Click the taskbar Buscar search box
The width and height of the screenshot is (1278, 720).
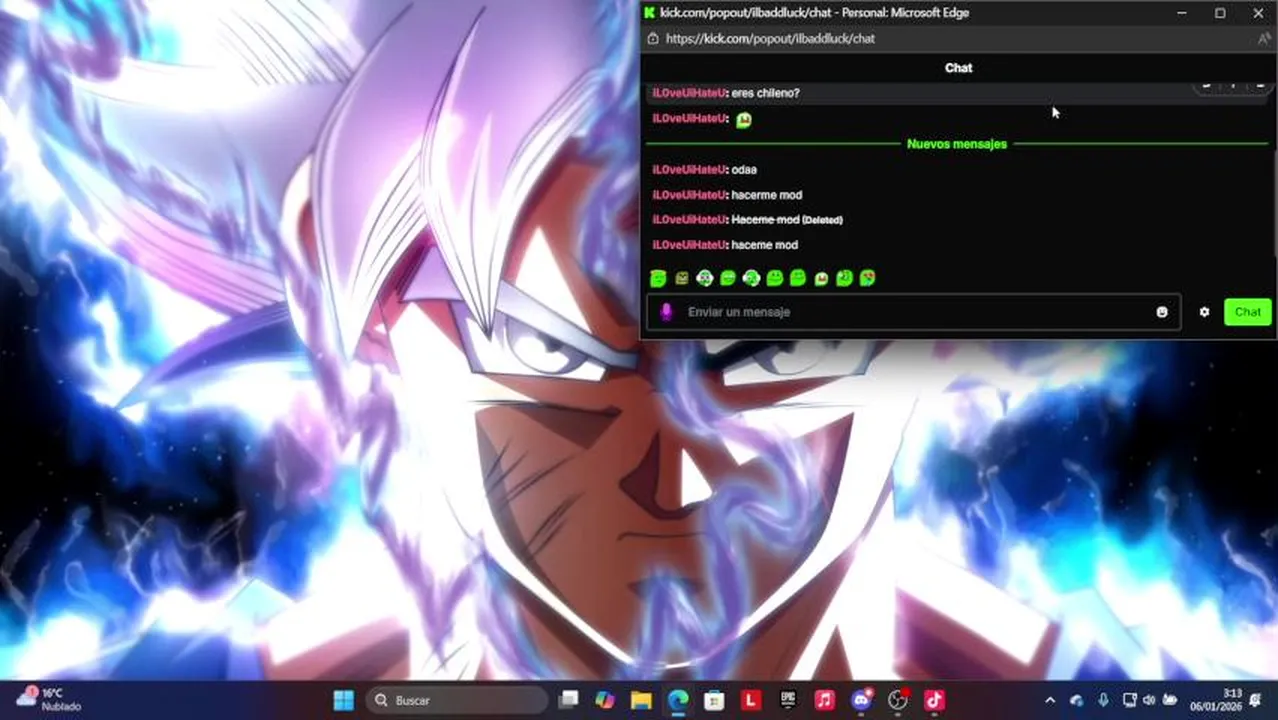[456, 700]
